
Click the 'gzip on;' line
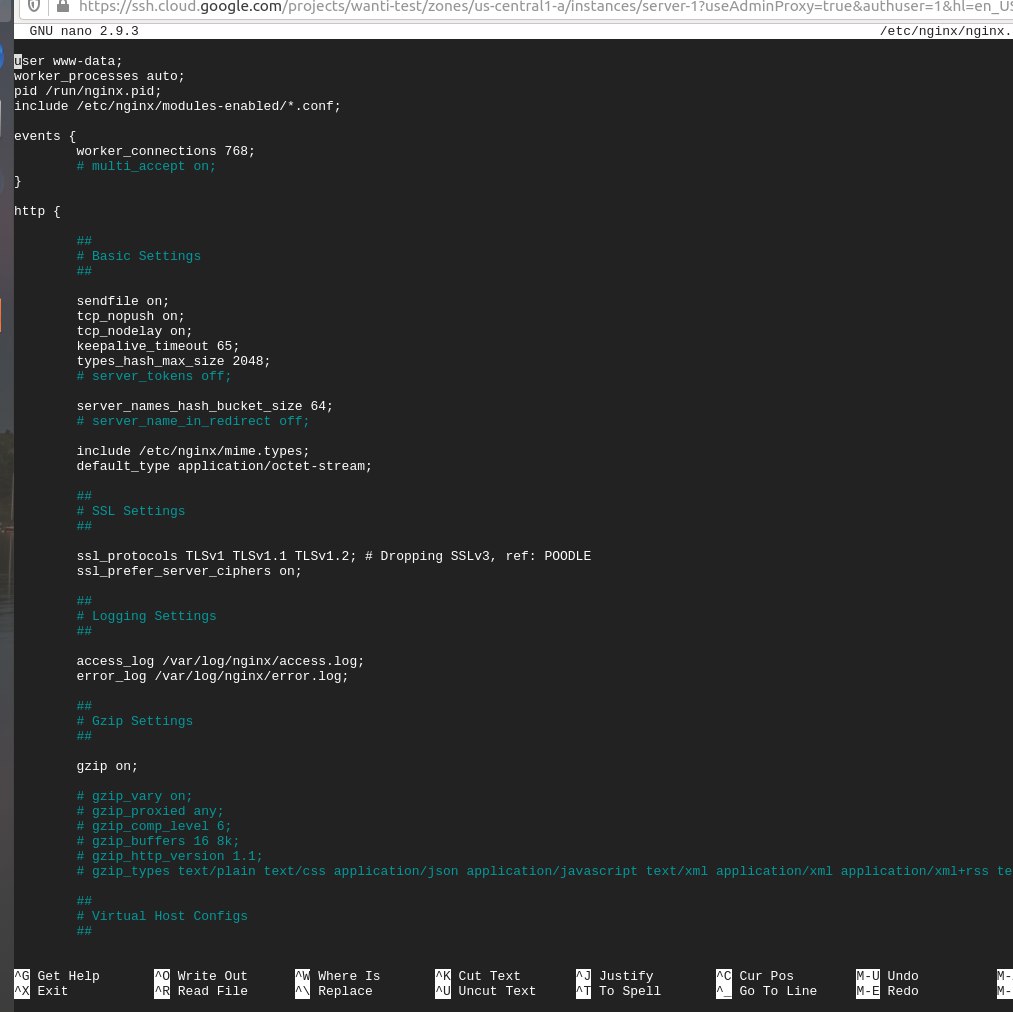point(107,766)
